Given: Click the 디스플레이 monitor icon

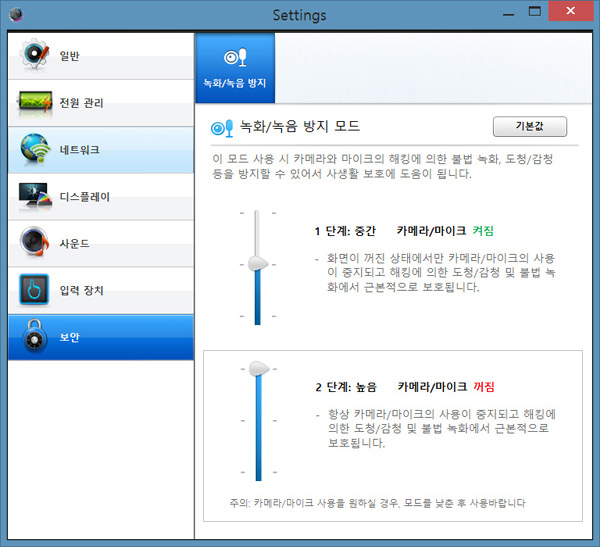Looking at the screenshot, I should pyautogui.click(x=35, y=196).
